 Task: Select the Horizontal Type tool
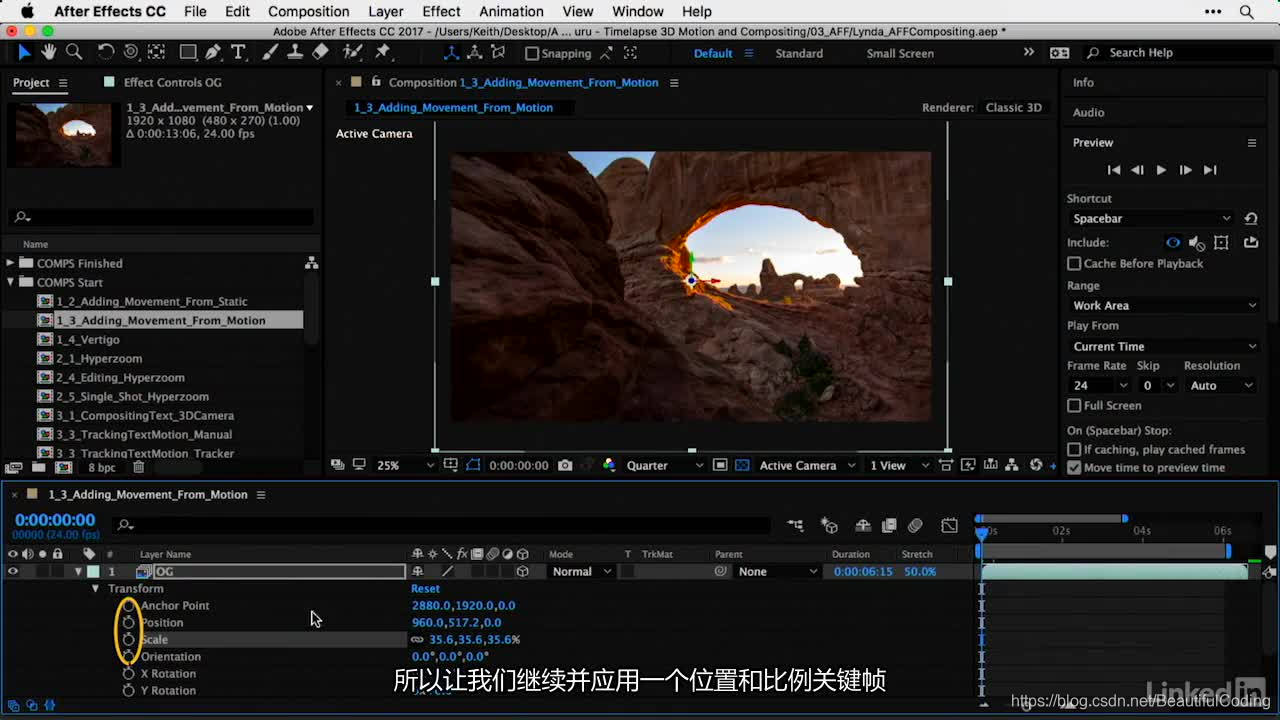coord(238,52)
